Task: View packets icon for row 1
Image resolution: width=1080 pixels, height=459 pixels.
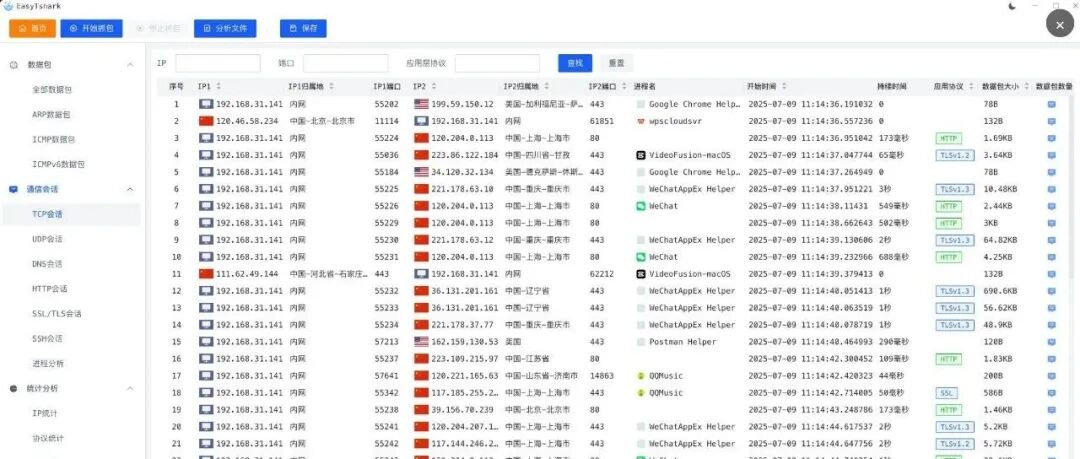Action: coord(1052,104)
